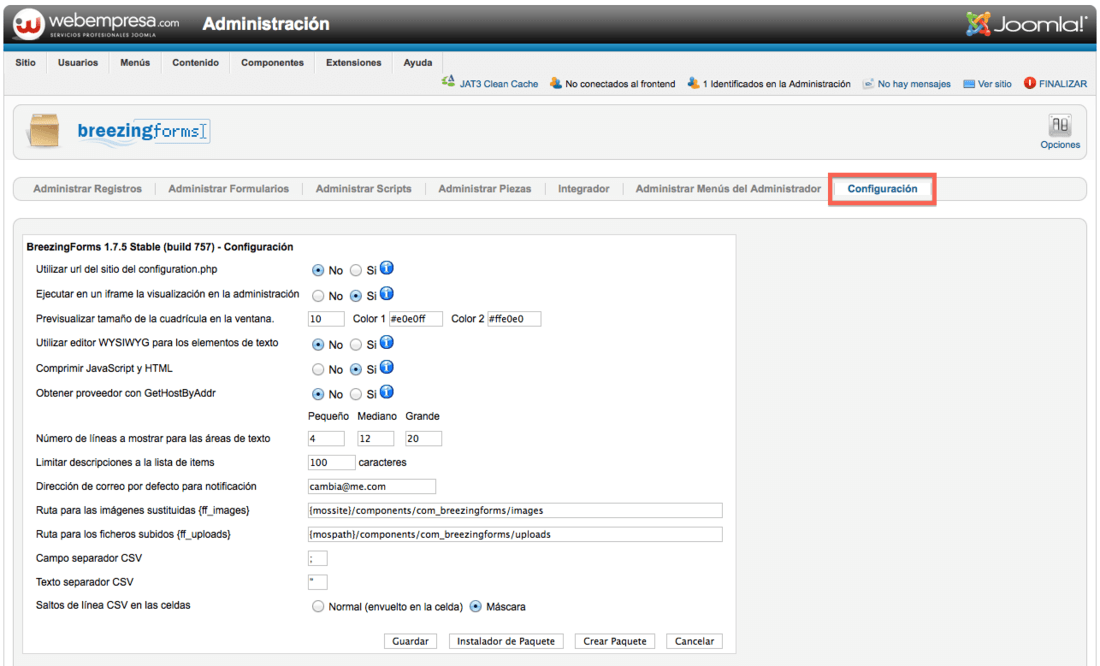Screen dimensions: 1100x666
Task: Select Si for GetHostByAddr option
Action: click(356, 394)
